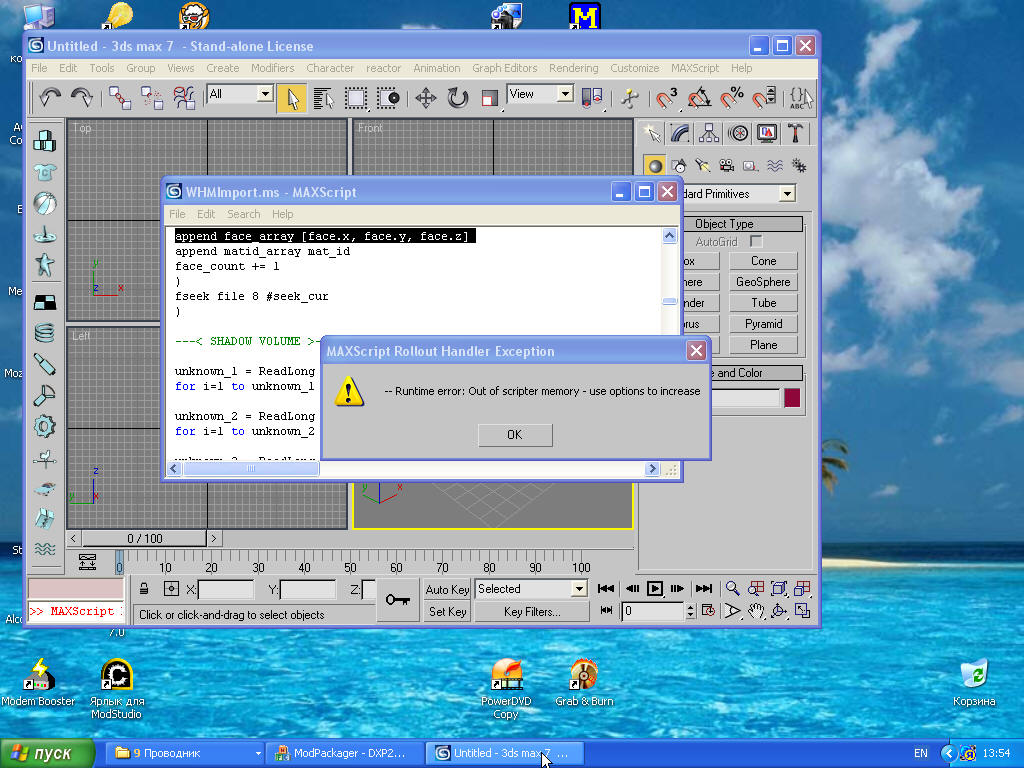Screen dimensions: 1024x768
Task: Collapse the Object Type rollout
Action: tap(724, 224)
